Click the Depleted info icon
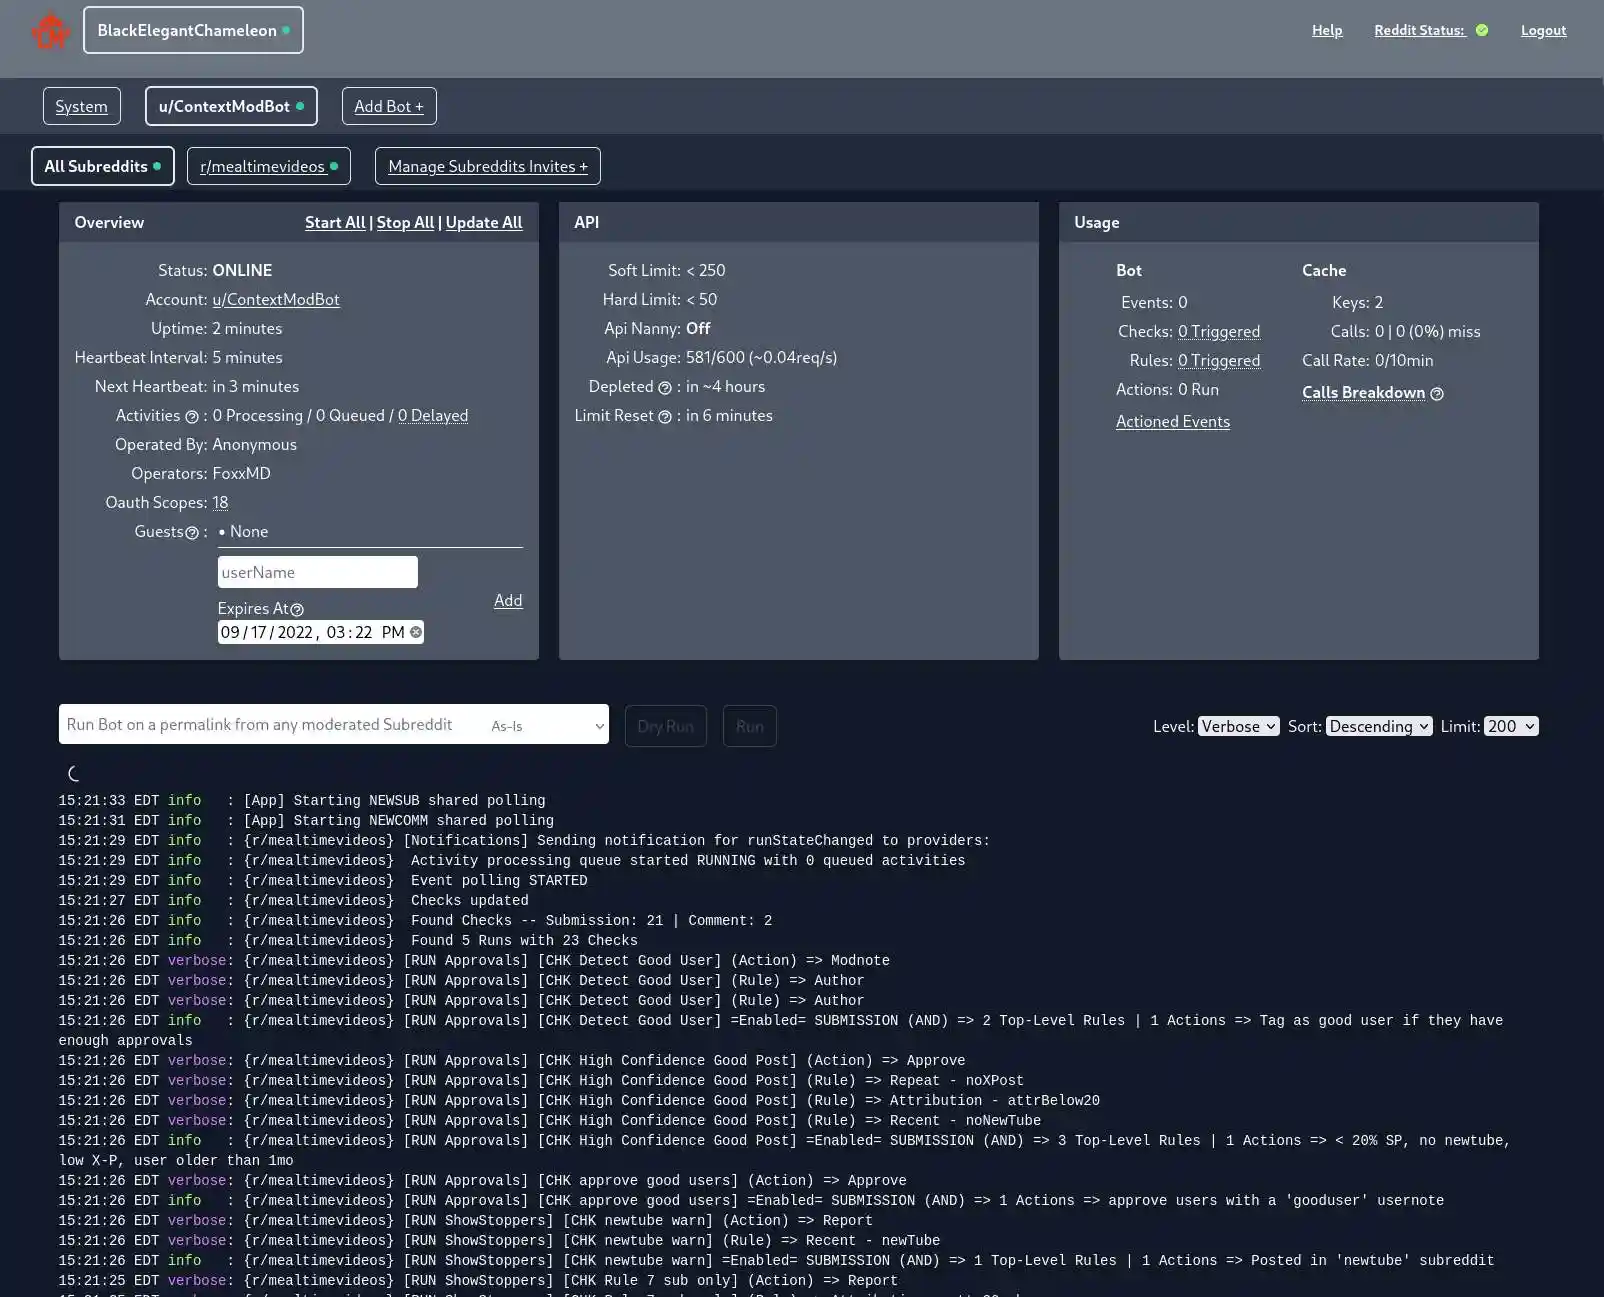 tap(665, 387)
